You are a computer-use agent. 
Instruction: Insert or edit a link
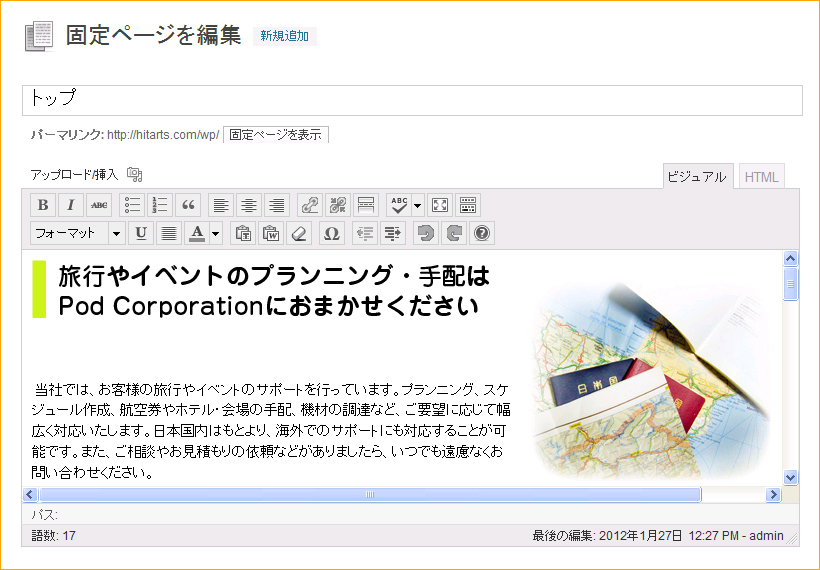[310, 205]
